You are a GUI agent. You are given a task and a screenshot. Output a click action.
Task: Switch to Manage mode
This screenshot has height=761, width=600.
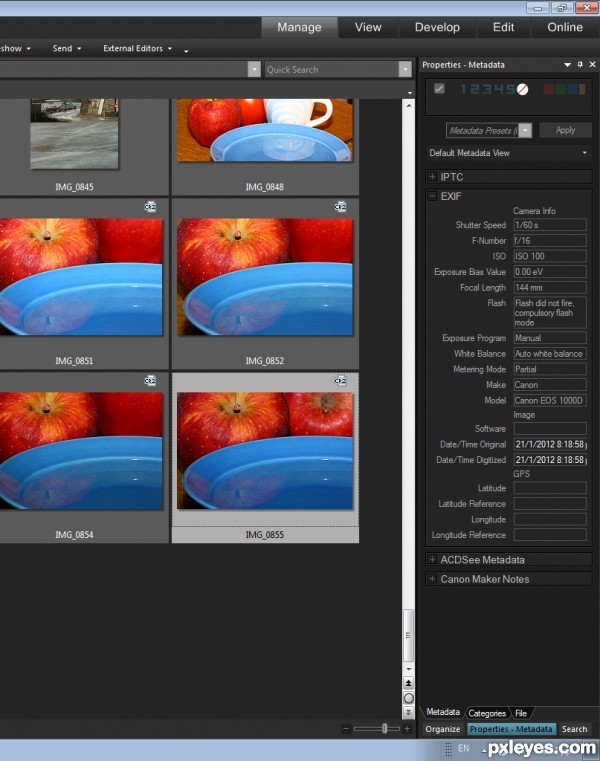tap(299, 27)
